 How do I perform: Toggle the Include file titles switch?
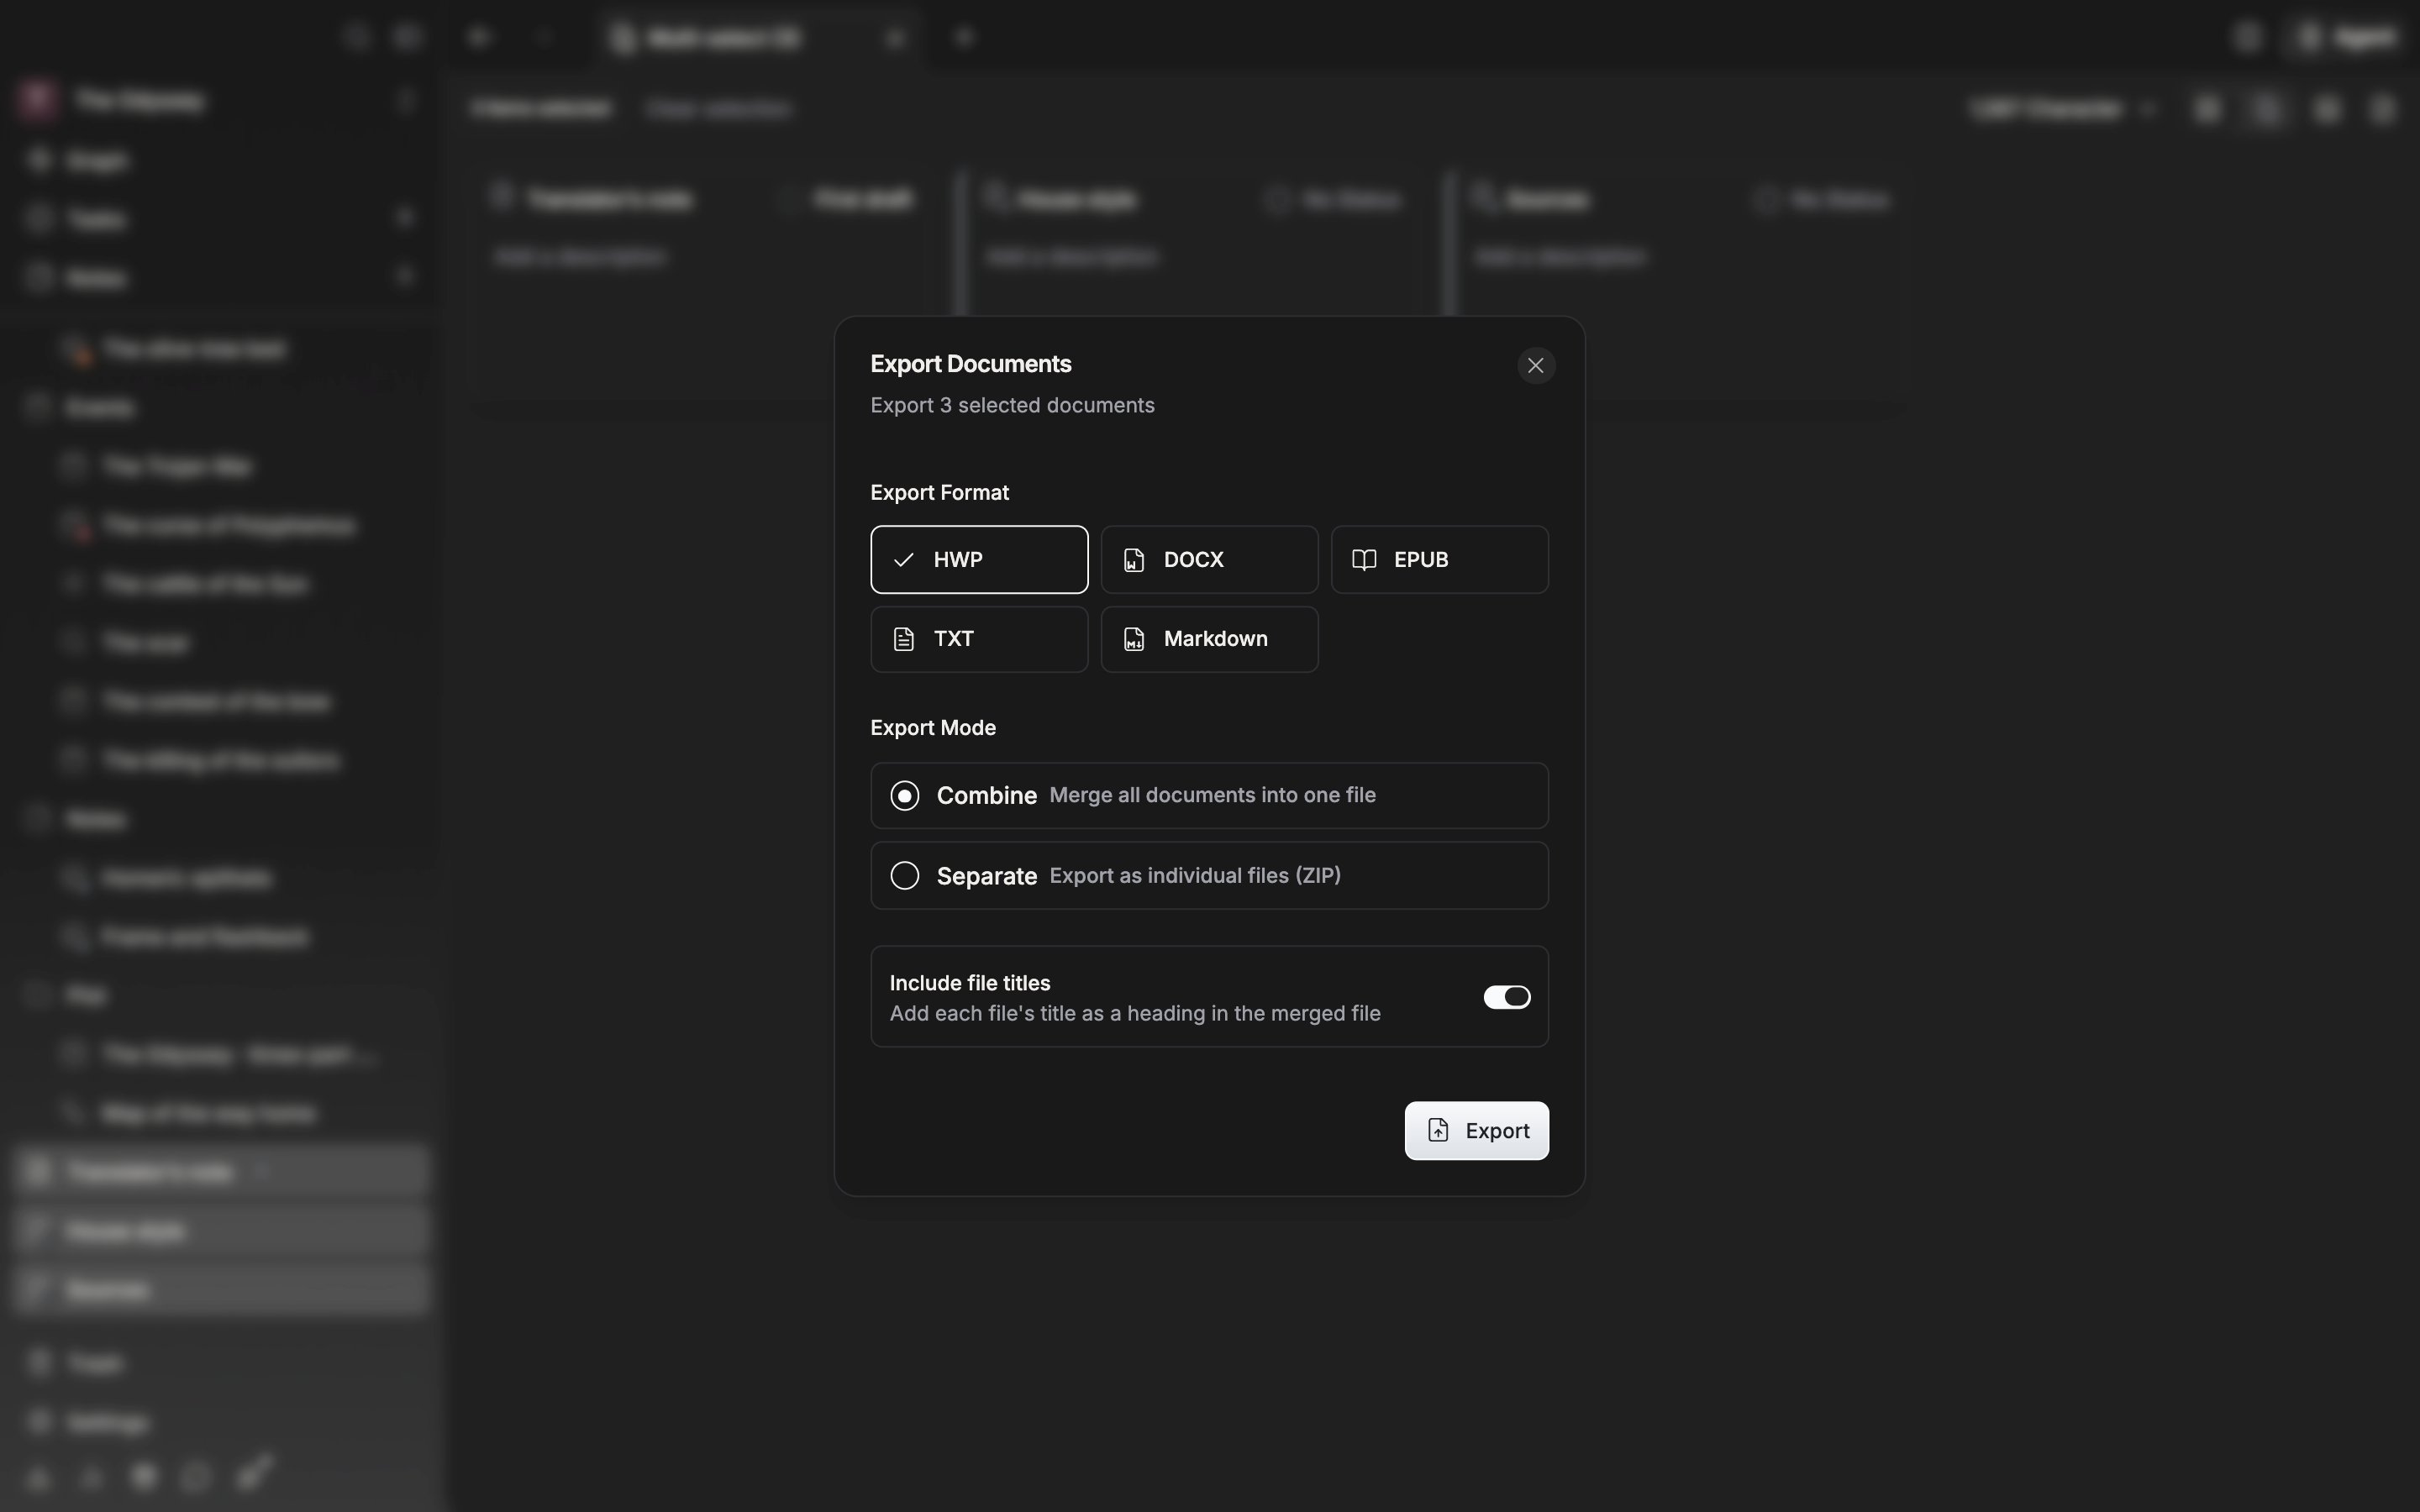point(1506,997)
